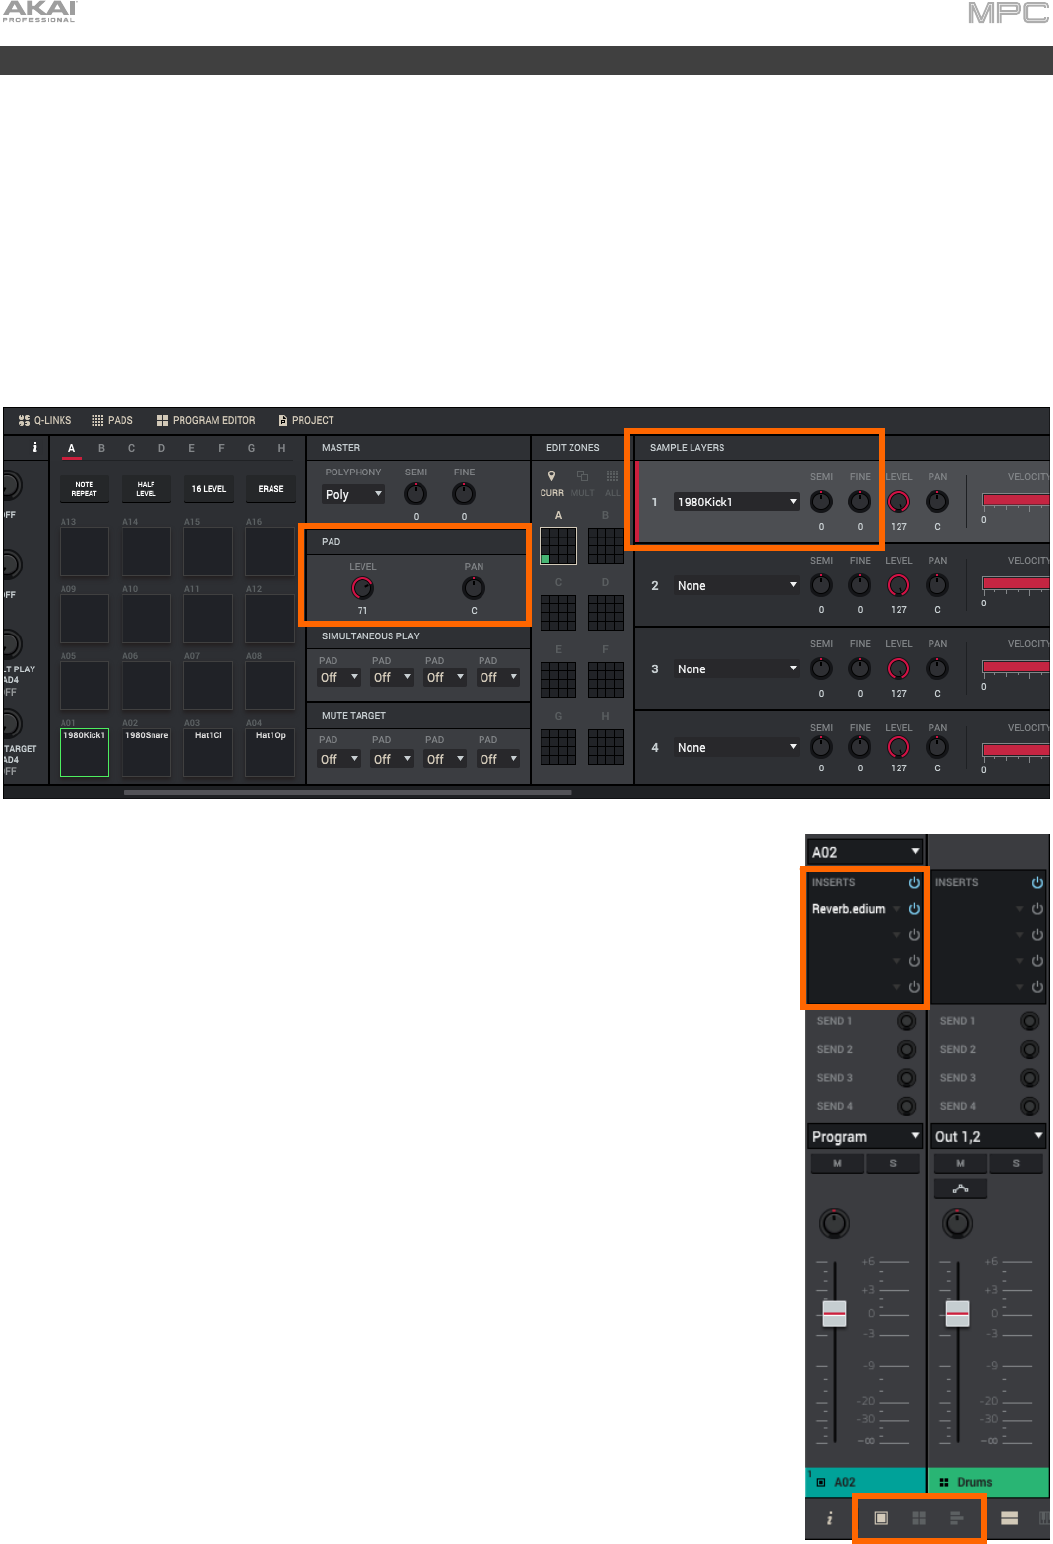Click the split panel icon in mixer footer
The height and width of the screenshot is (1544, 1053).
tap(1010, 1518)
